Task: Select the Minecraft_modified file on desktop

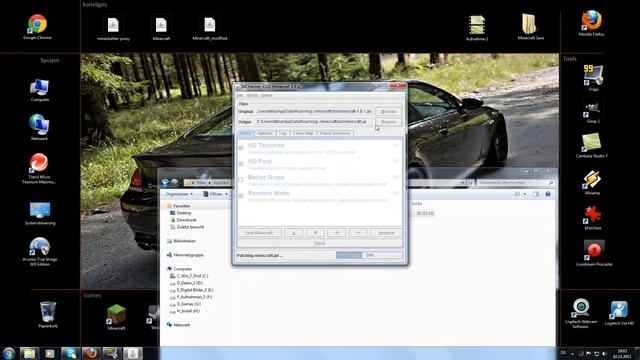Action: click(210, 28)
